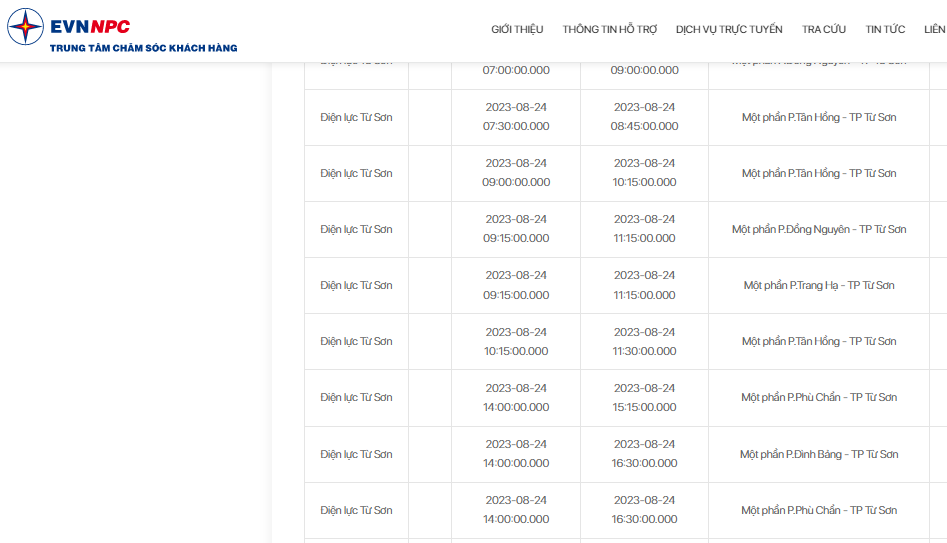
Task: Open the TIN TỨC menu
Action: 885,29
